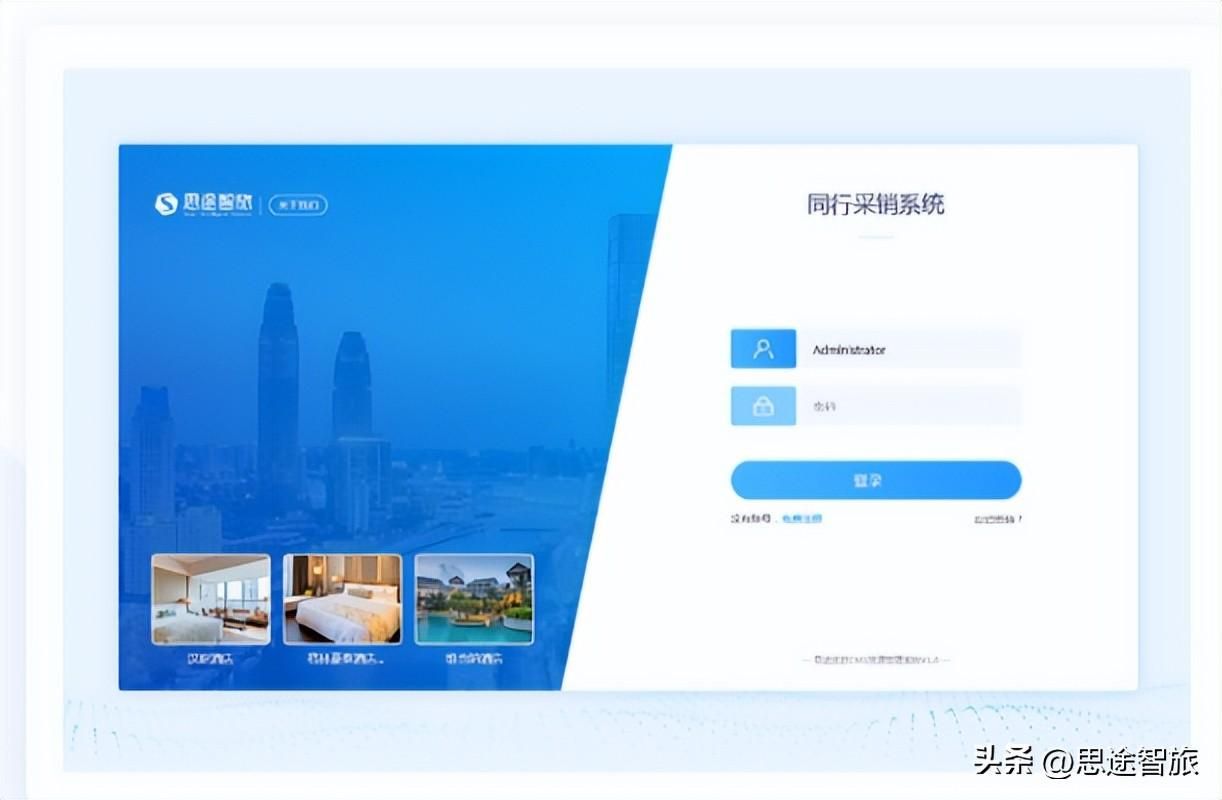
Task: Click the forgot password link
Action: 998,519
